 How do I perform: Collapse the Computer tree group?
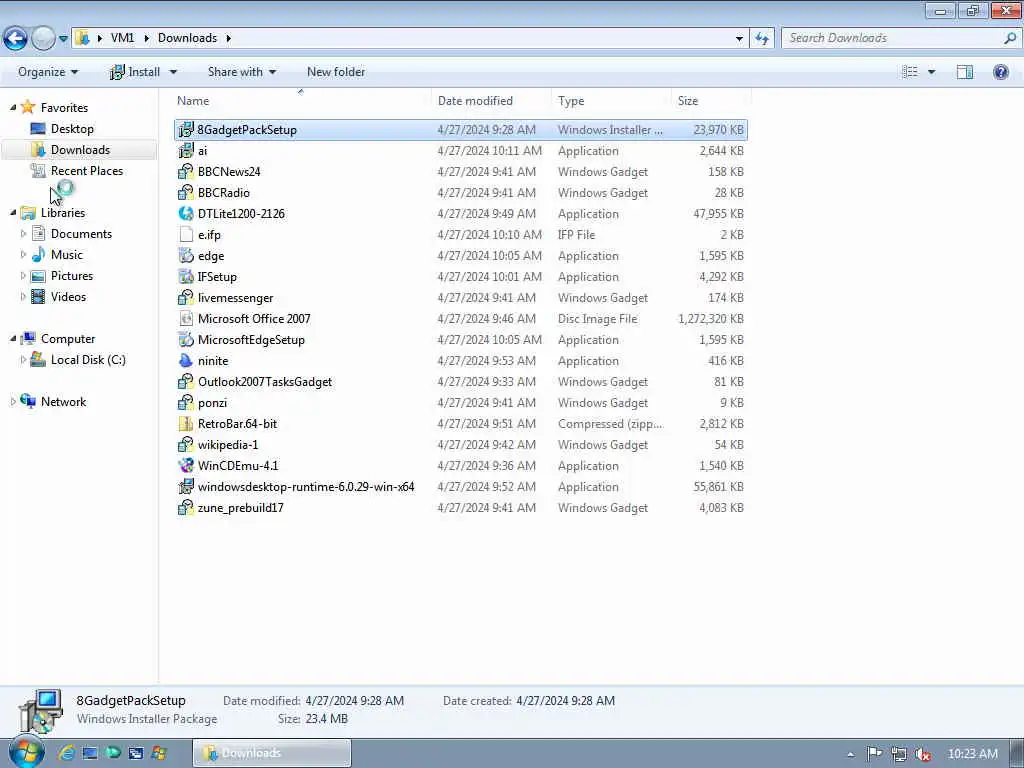pyautogui.click(x=13, y=338)
